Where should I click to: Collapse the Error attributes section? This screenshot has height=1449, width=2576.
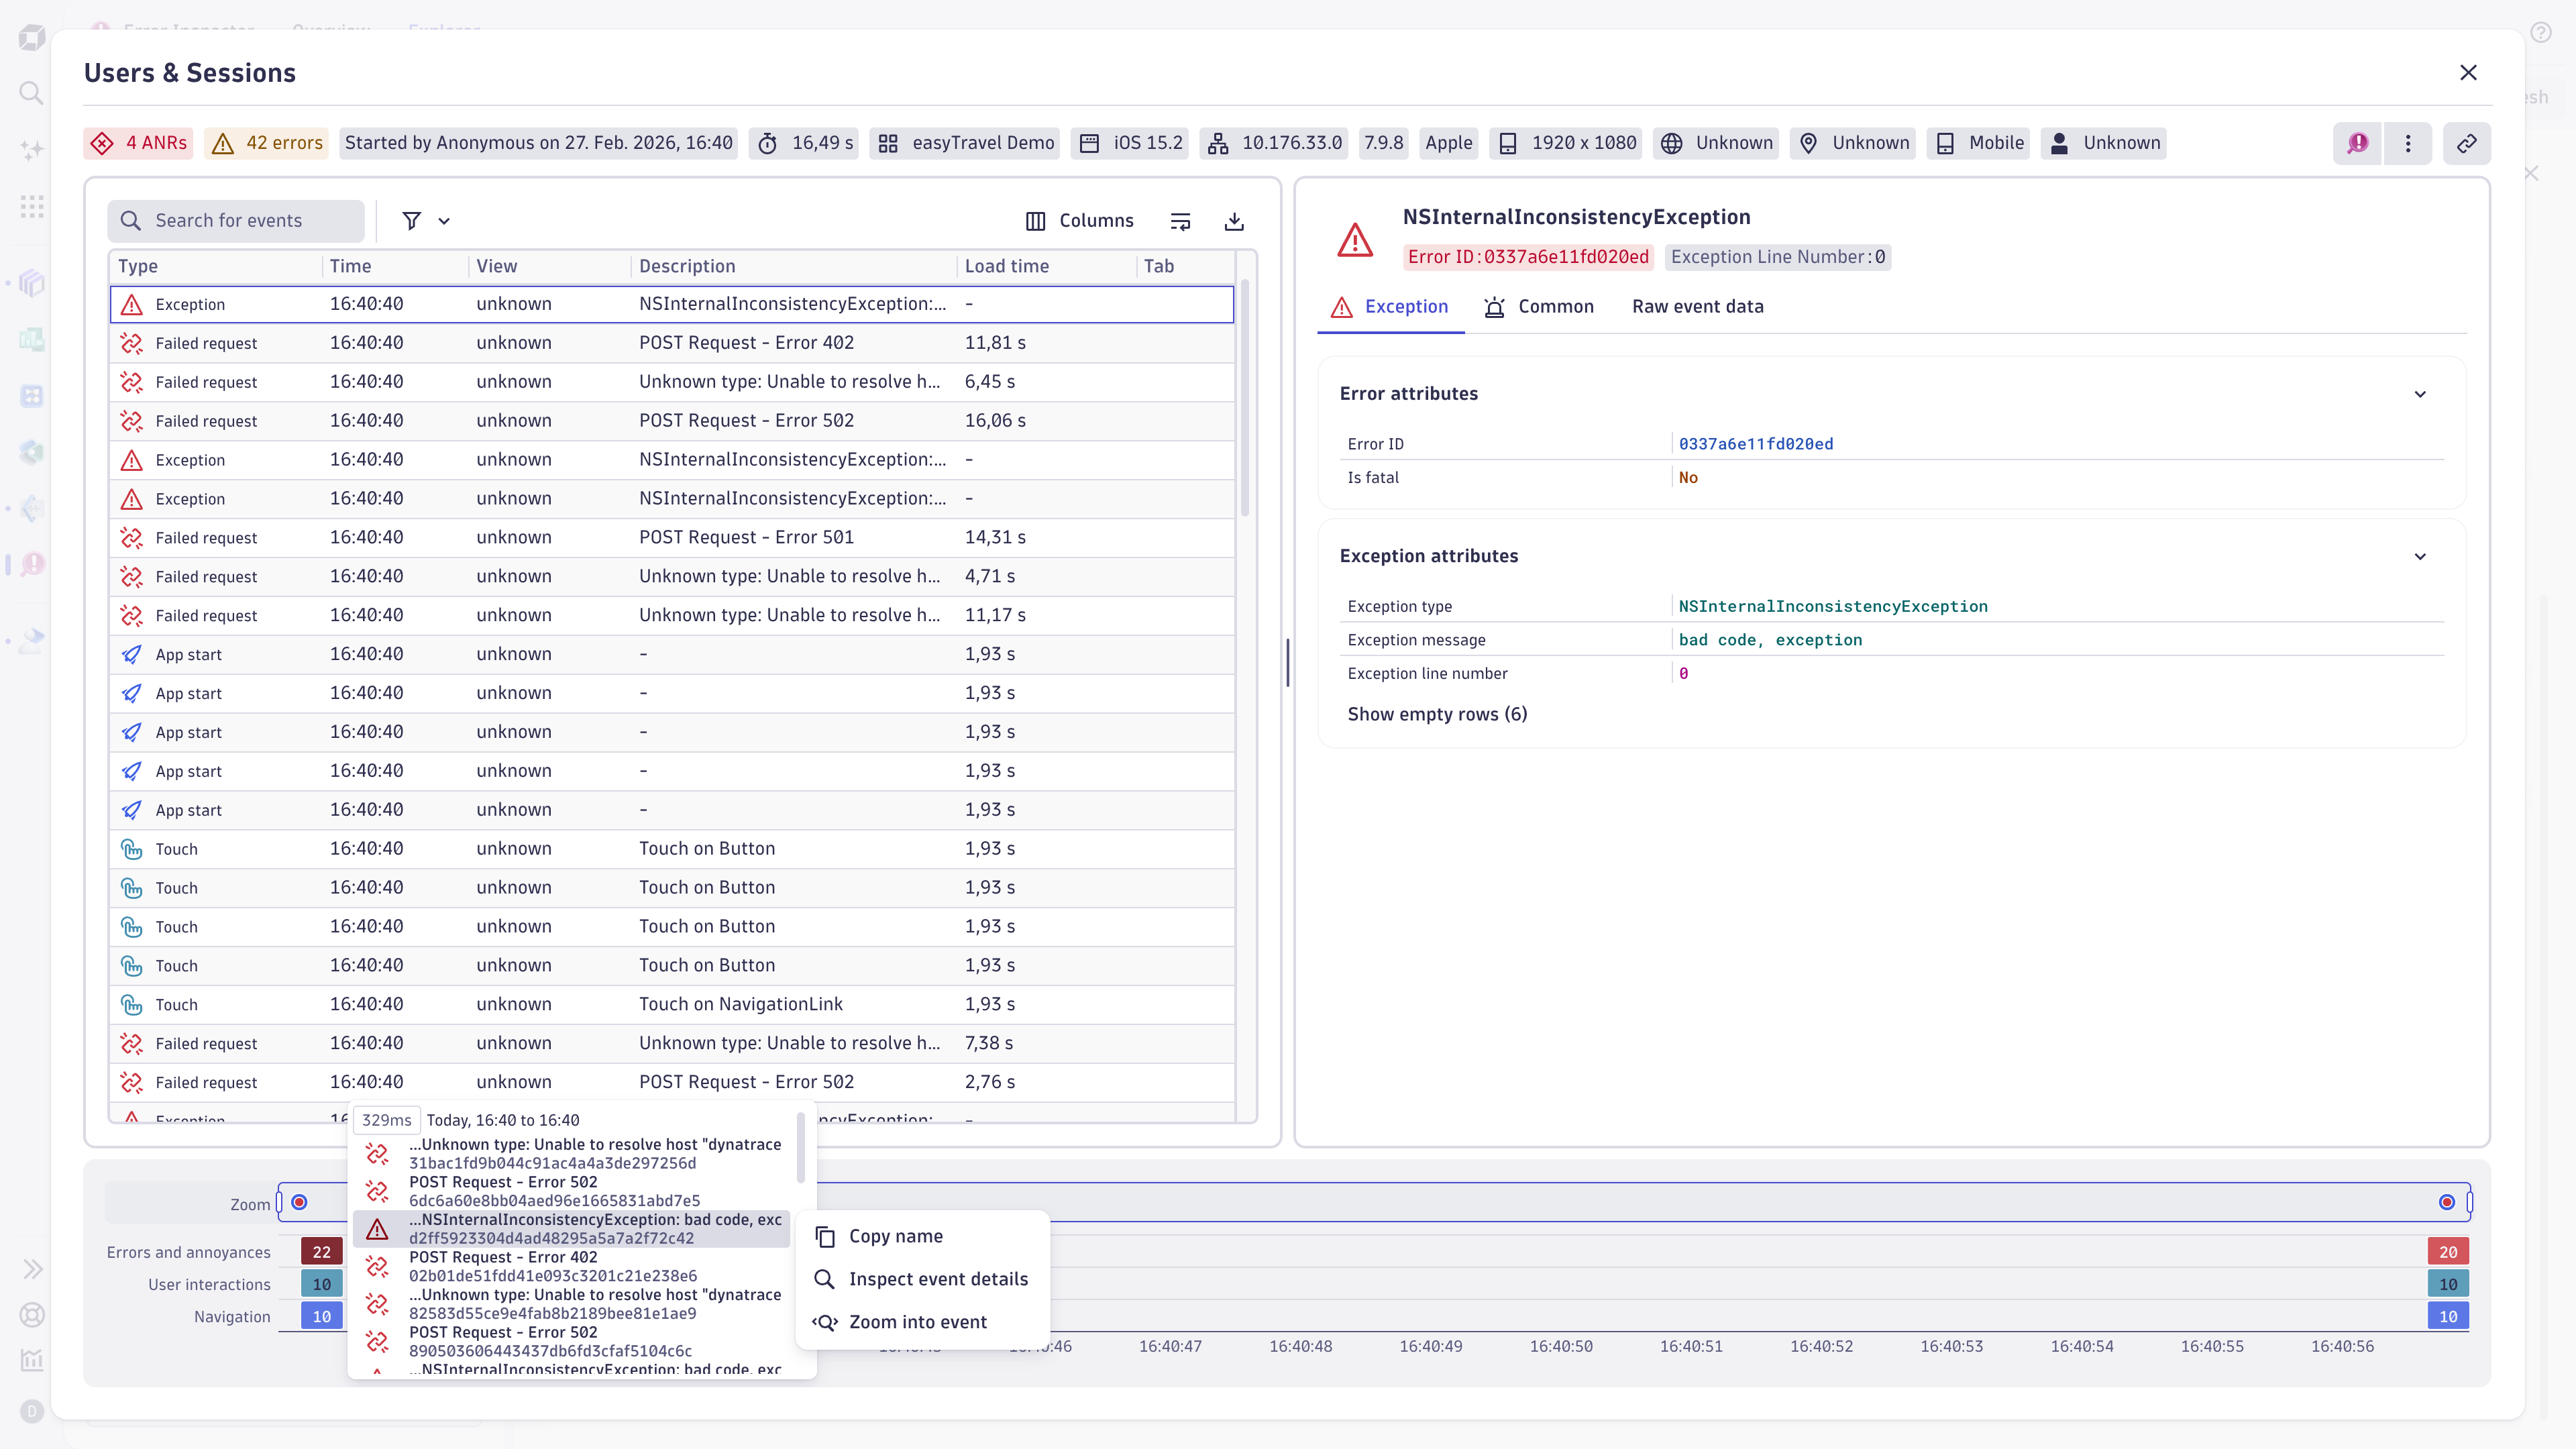2420,393
